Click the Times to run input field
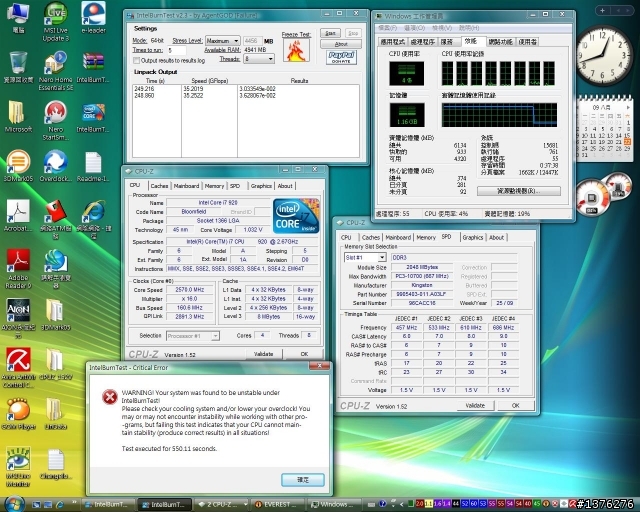This screenshot has width=640, height=512. (x=177, y=50)
